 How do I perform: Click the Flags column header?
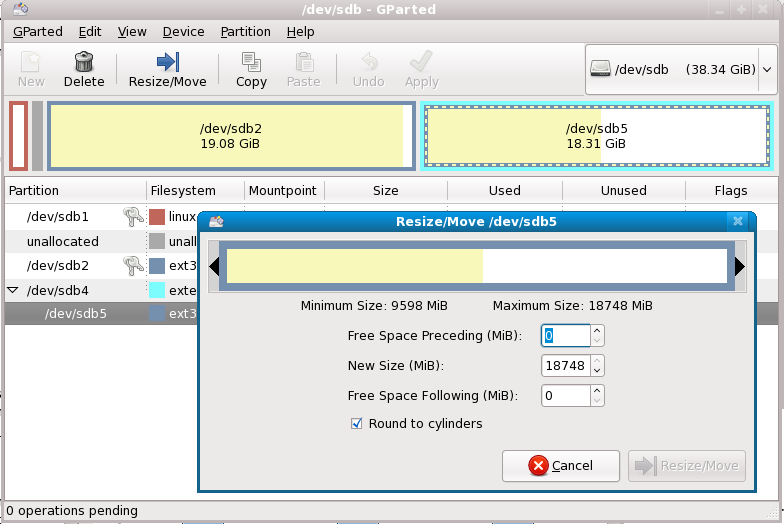coord(731,190)
